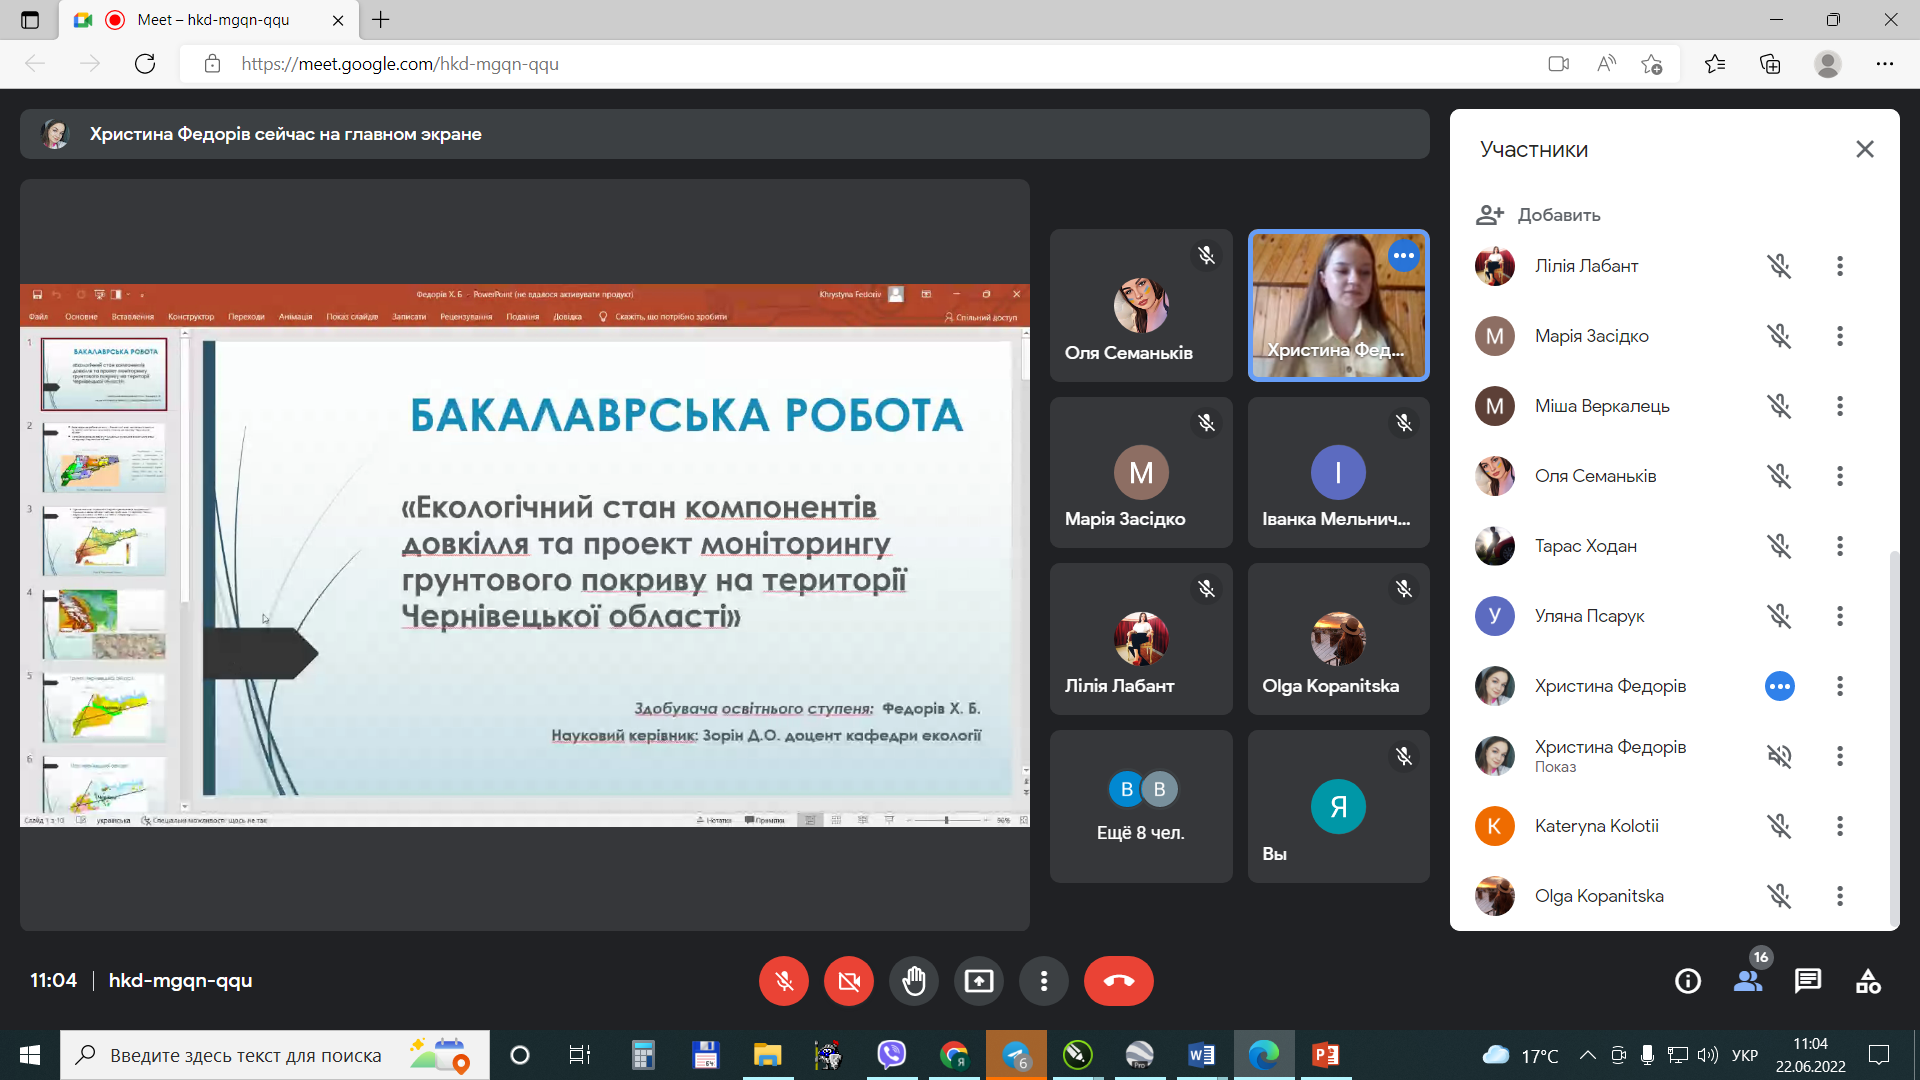This screenshot has width=1920, height=1080.
Task: Open Viber from the taskbar
Action: (891, 1055)
